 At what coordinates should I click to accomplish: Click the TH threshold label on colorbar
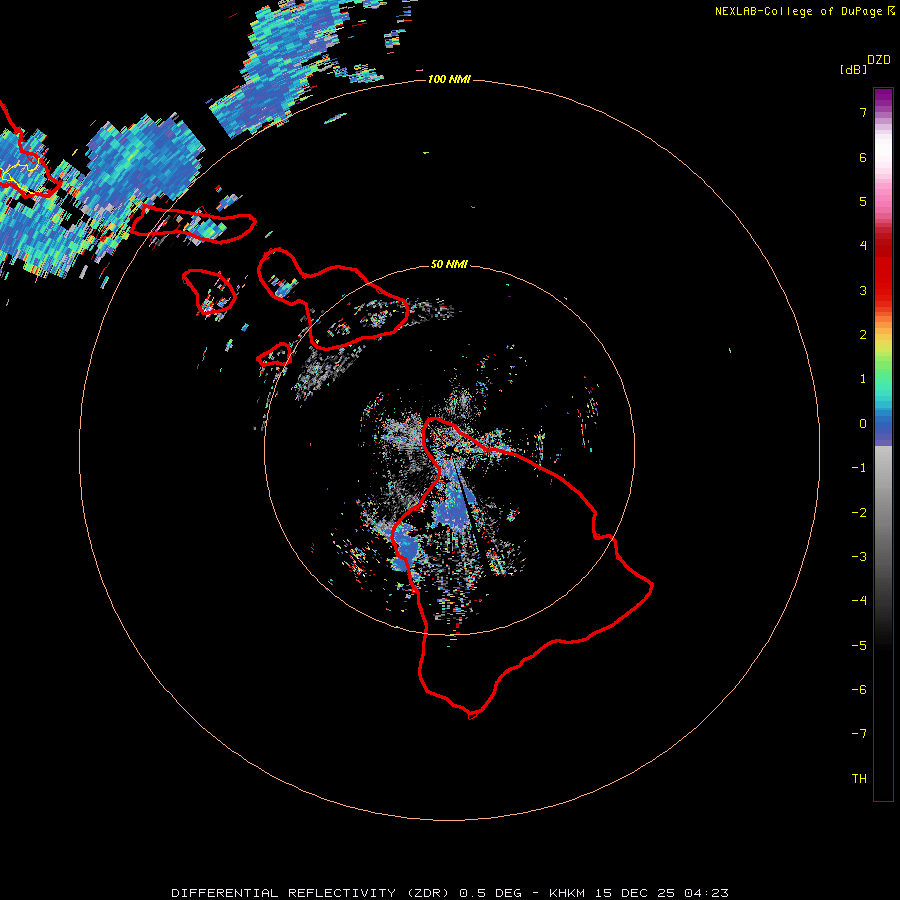coord(859,779)
